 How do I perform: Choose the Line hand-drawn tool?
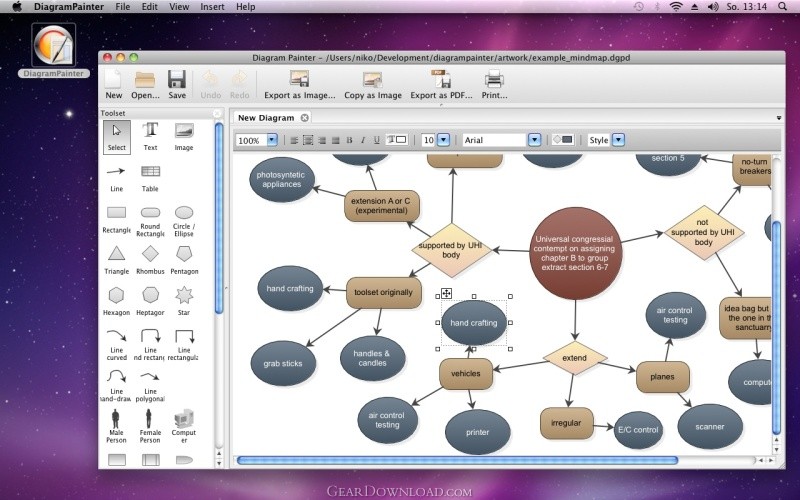[x=116, y=386]
